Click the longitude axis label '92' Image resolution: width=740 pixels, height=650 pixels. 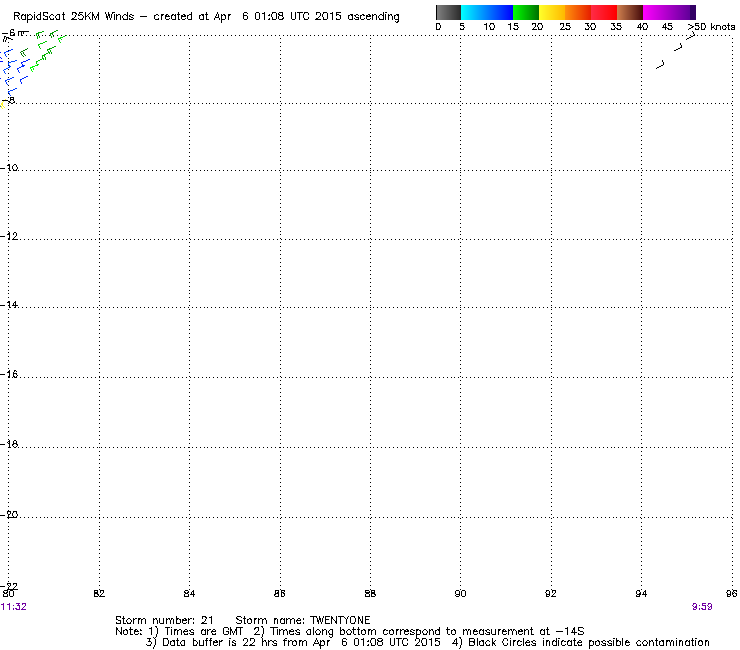click(551, 593)
